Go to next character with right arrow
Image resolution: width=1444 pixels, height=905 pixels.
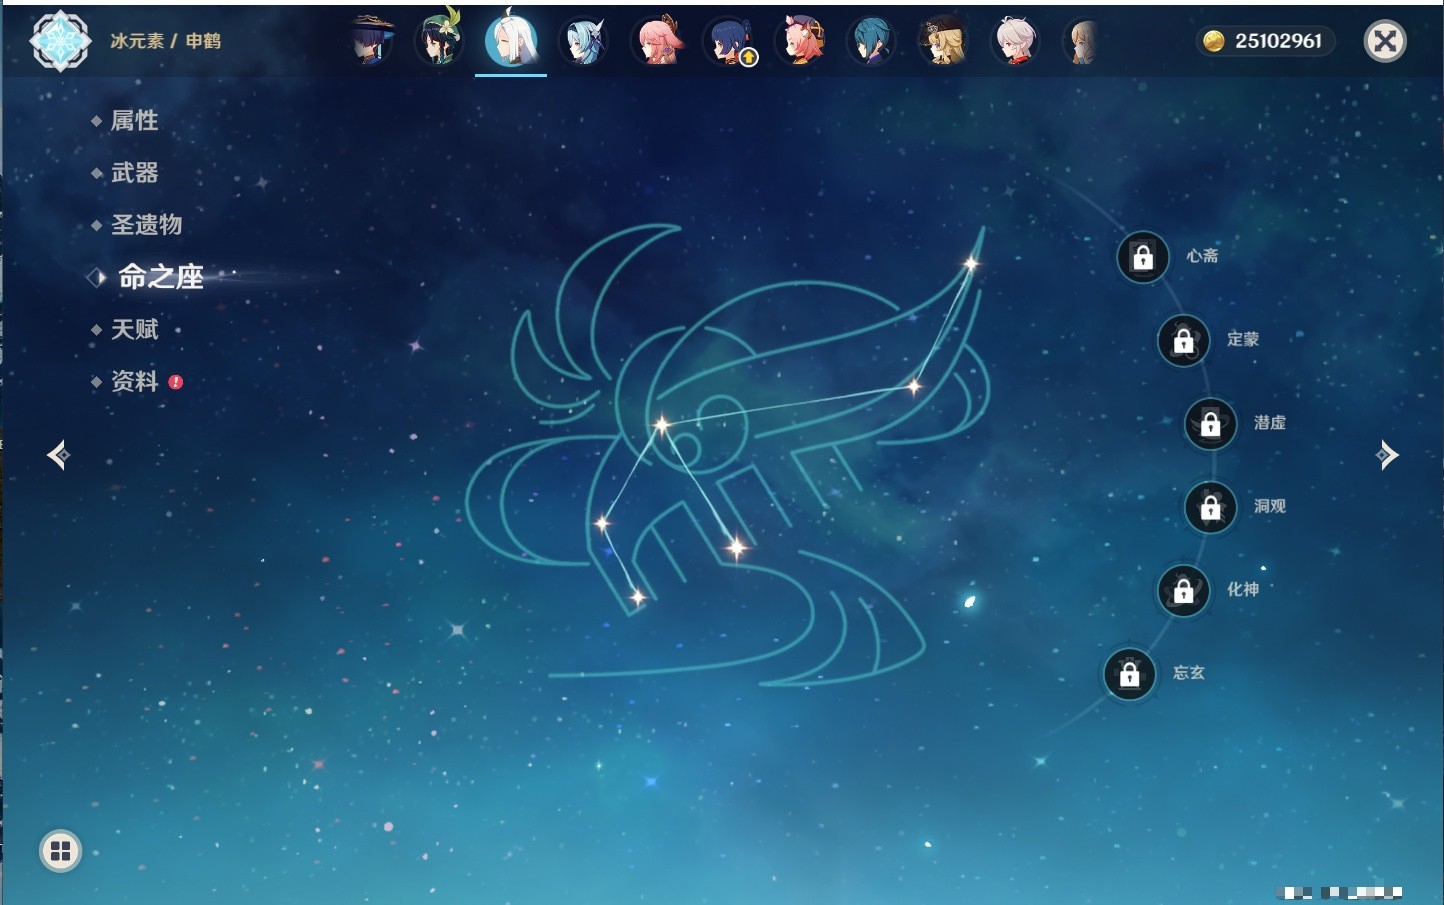click(1387, 455)
